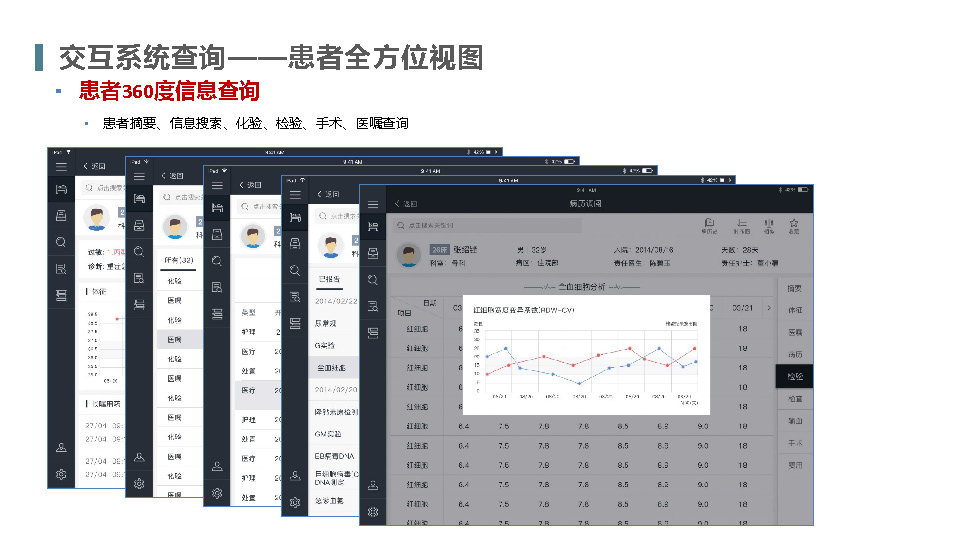Click the magnifier icon in the rearmost vitals window
Screen dimensions: 960x540
click(61, 242)
